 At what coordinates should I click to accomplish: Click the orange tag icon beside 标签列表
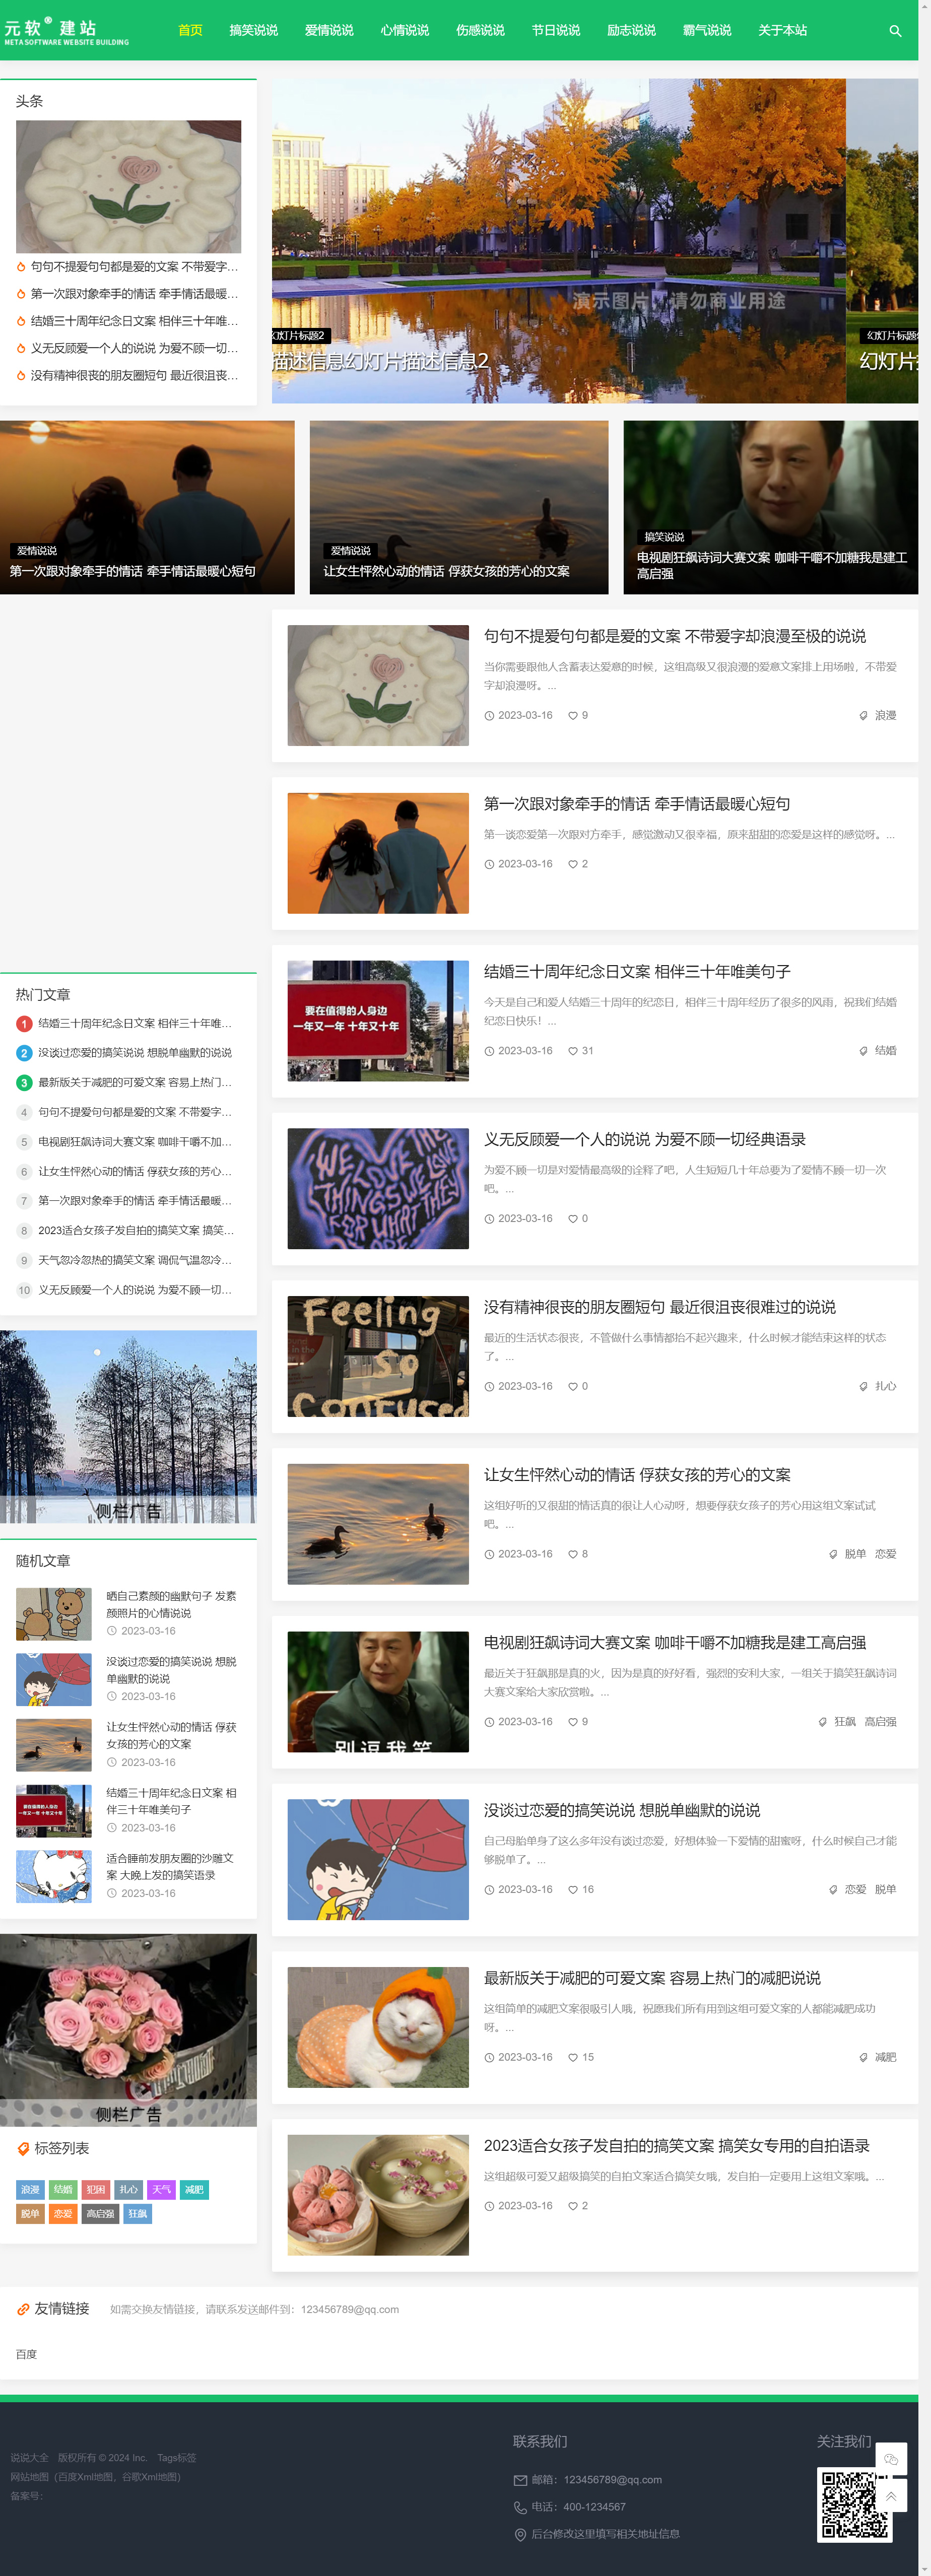[x=23, y=2148]
